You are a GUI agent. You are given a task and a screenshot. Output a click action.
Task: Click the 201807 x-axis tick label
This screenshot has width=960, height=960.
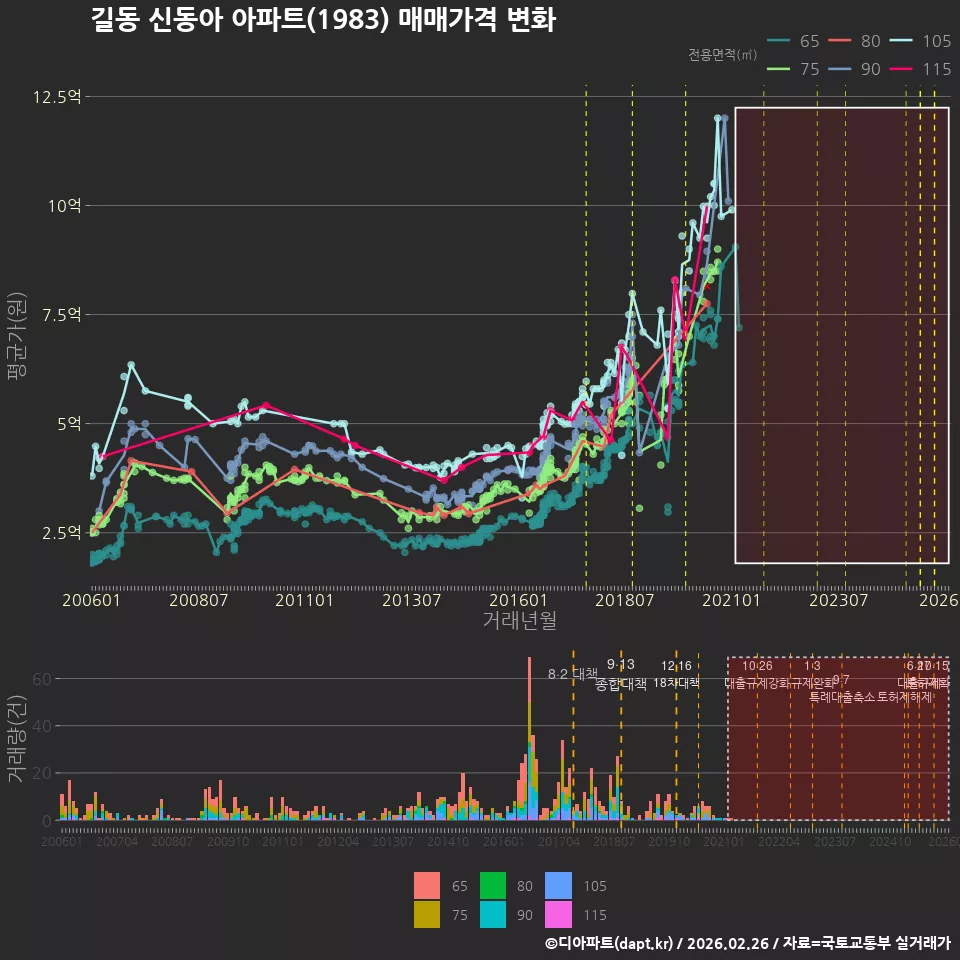pos(624,600)
